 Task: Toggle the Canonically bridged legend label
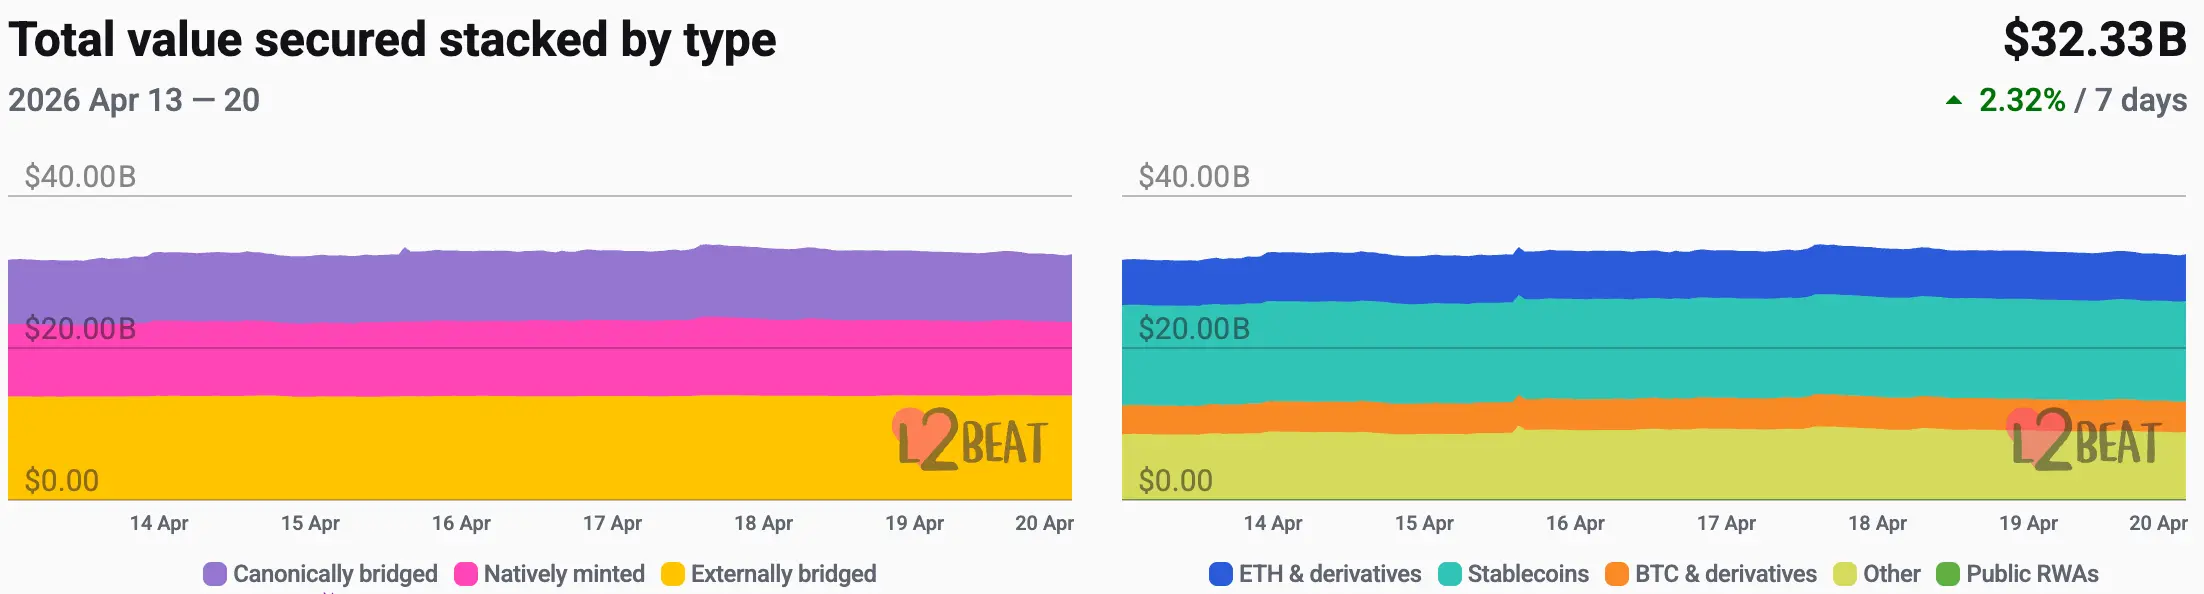click(x=335, y=574)
